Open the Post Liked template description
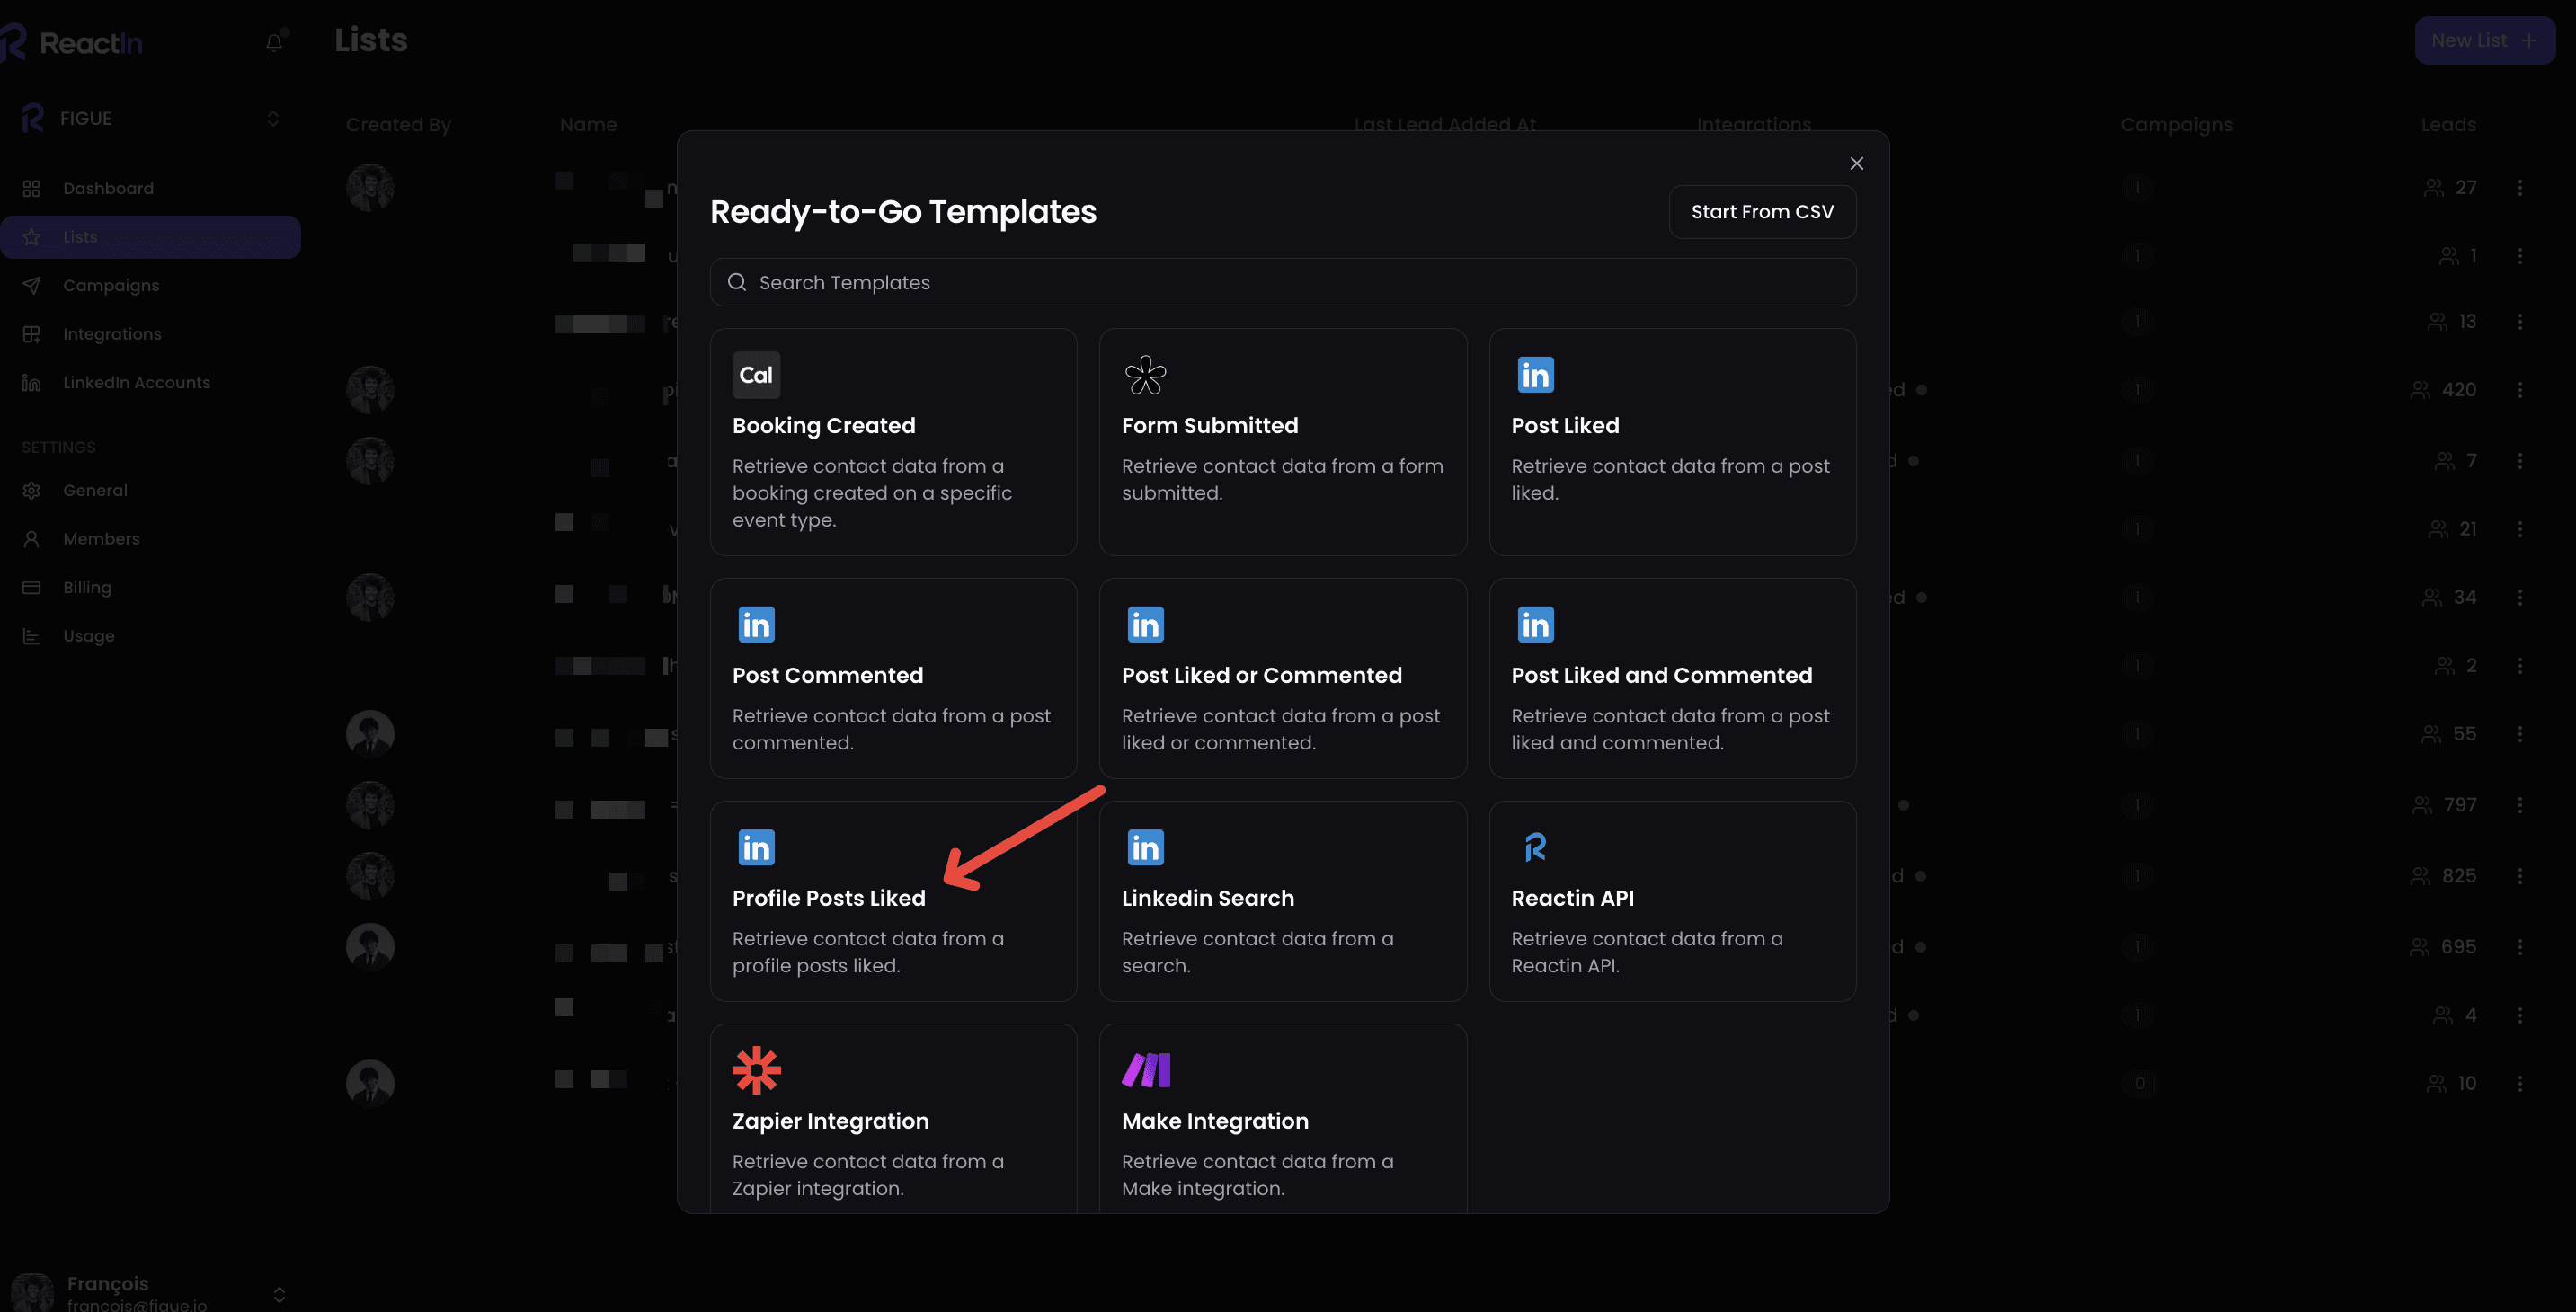The image size is (2576, 1312). [x=1670, y=479]
